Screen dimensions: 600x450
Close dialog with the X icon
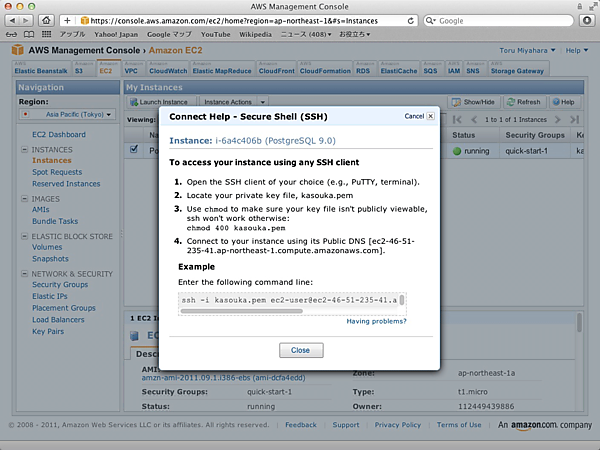click(x=430, y=116)
